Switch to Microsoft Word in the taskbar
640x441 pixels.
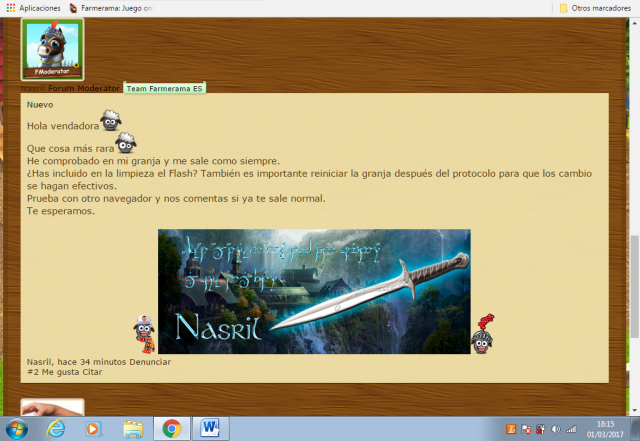[210, 428]
